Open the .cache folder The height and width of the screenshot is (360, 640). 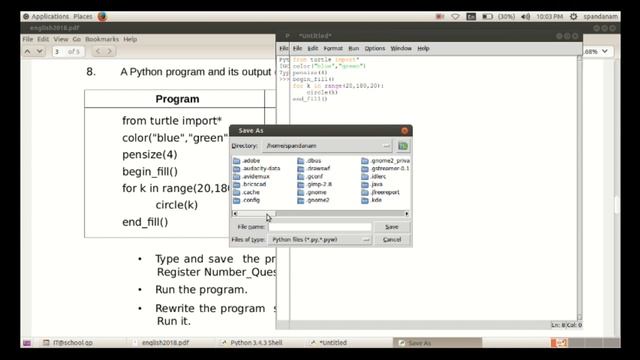[247, 192]
